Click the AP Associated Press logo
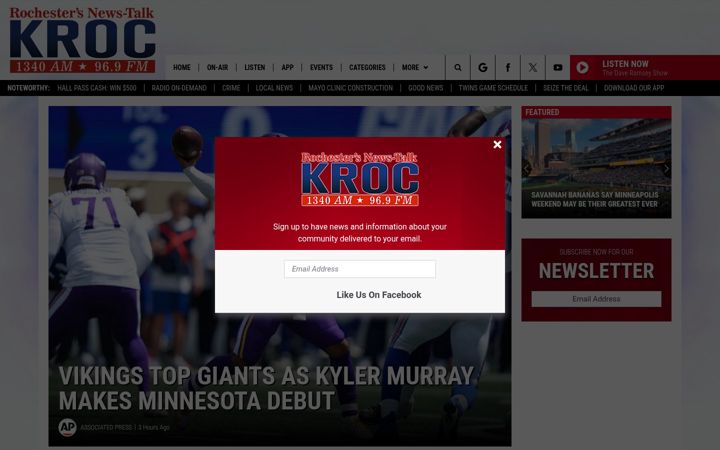The image size is (720, 450). 68,427
